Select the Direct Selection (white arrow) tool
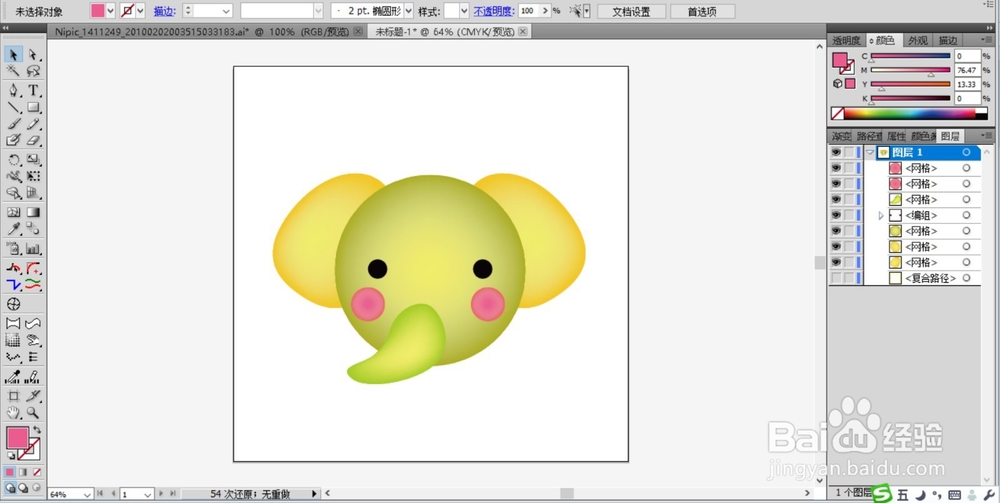This screenshot has height=503, width=1000. coord(33,54)
